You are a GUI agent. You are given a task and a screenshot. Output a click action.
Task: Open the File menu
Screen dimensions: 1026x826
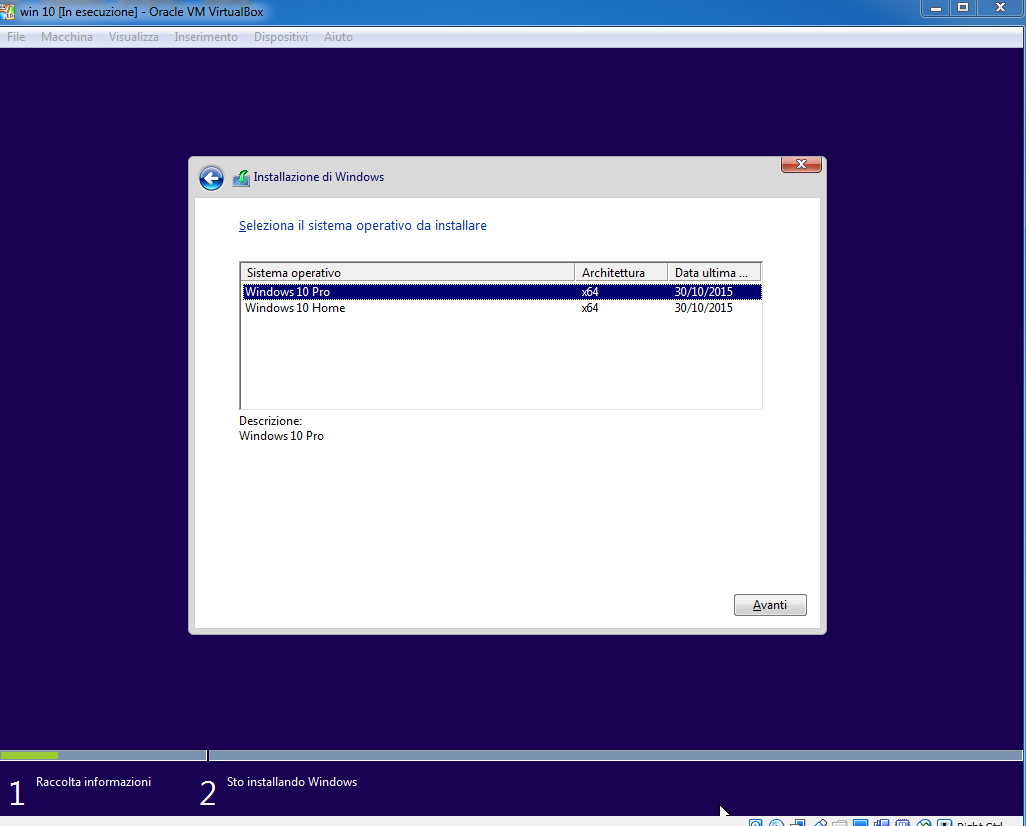(x=16, y=37)
